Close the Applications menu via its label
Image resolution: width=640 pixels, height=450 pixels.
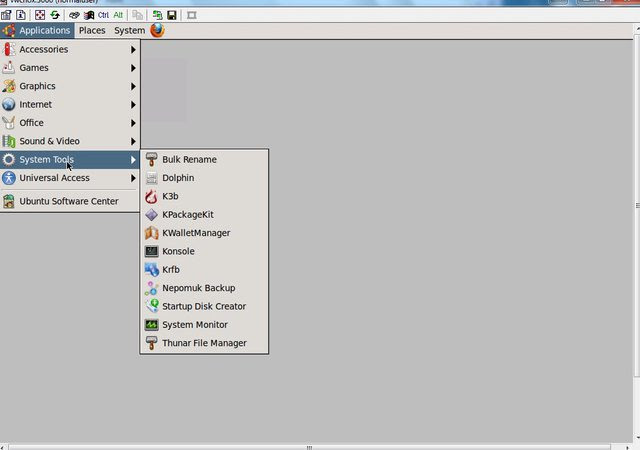coord(44,30)
